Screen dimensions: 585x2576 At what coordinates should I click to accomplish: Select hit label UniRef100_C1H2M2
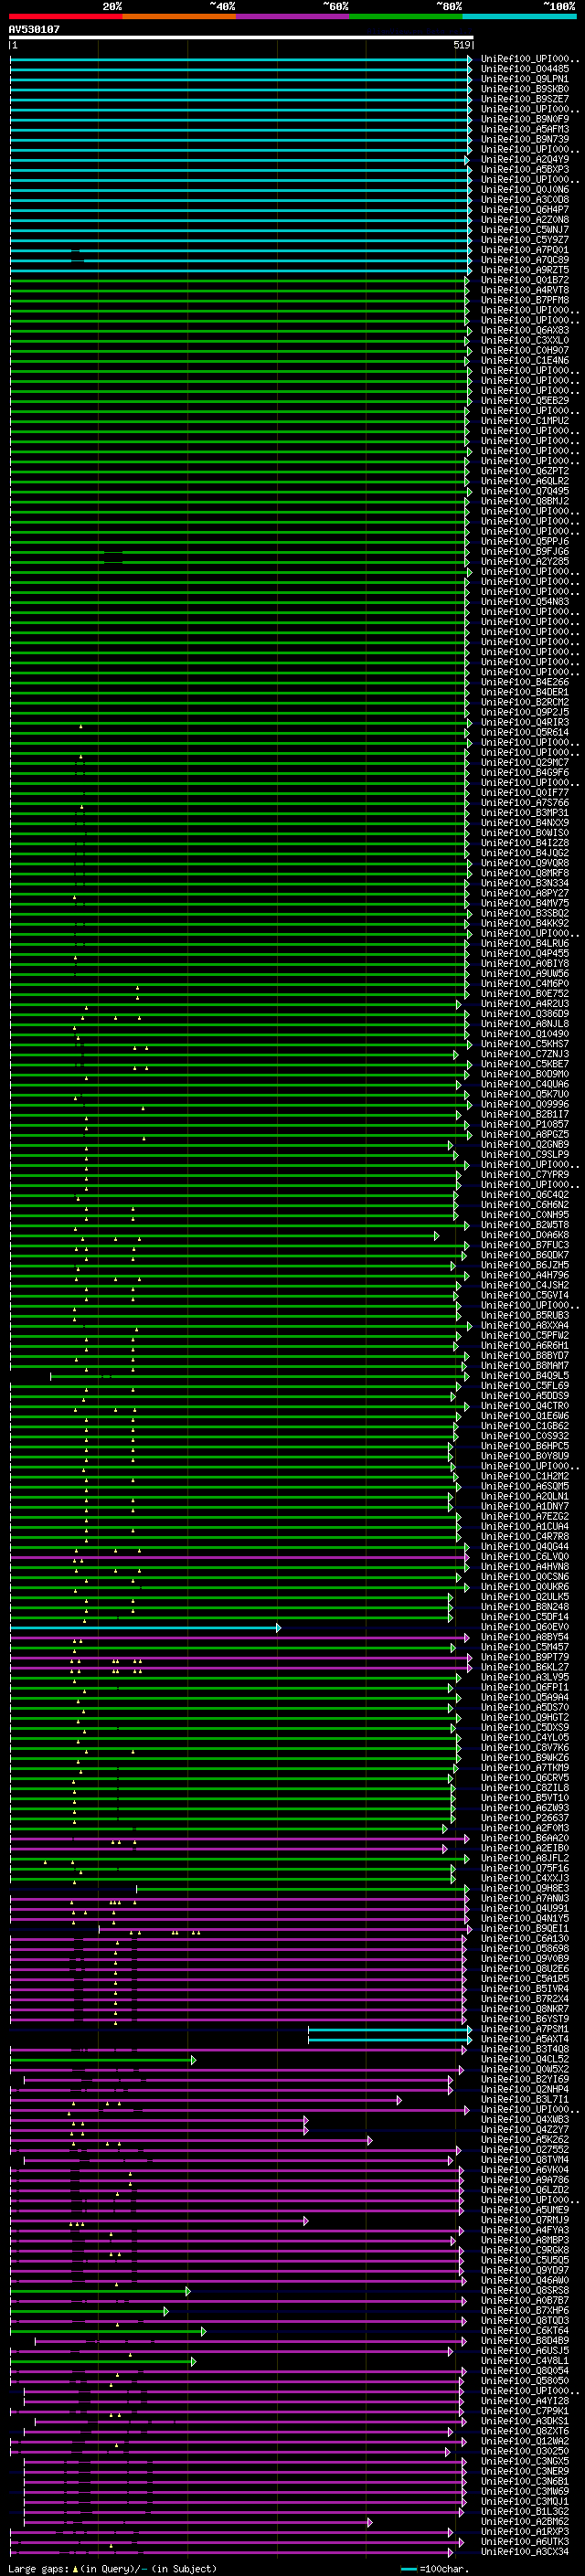525,1476
